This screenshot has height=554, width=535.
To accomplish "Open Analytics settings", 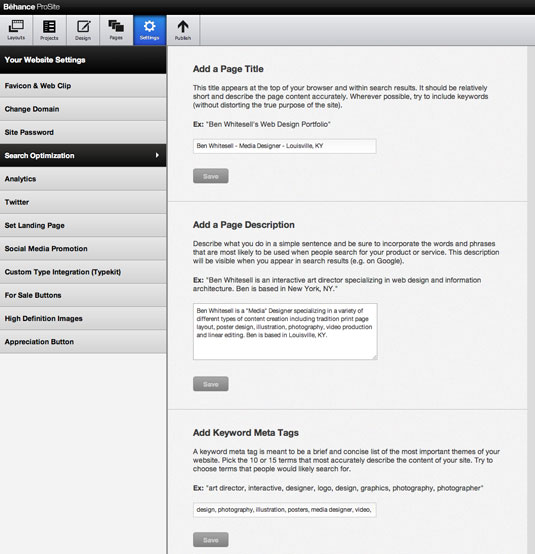I will point(83,179).
